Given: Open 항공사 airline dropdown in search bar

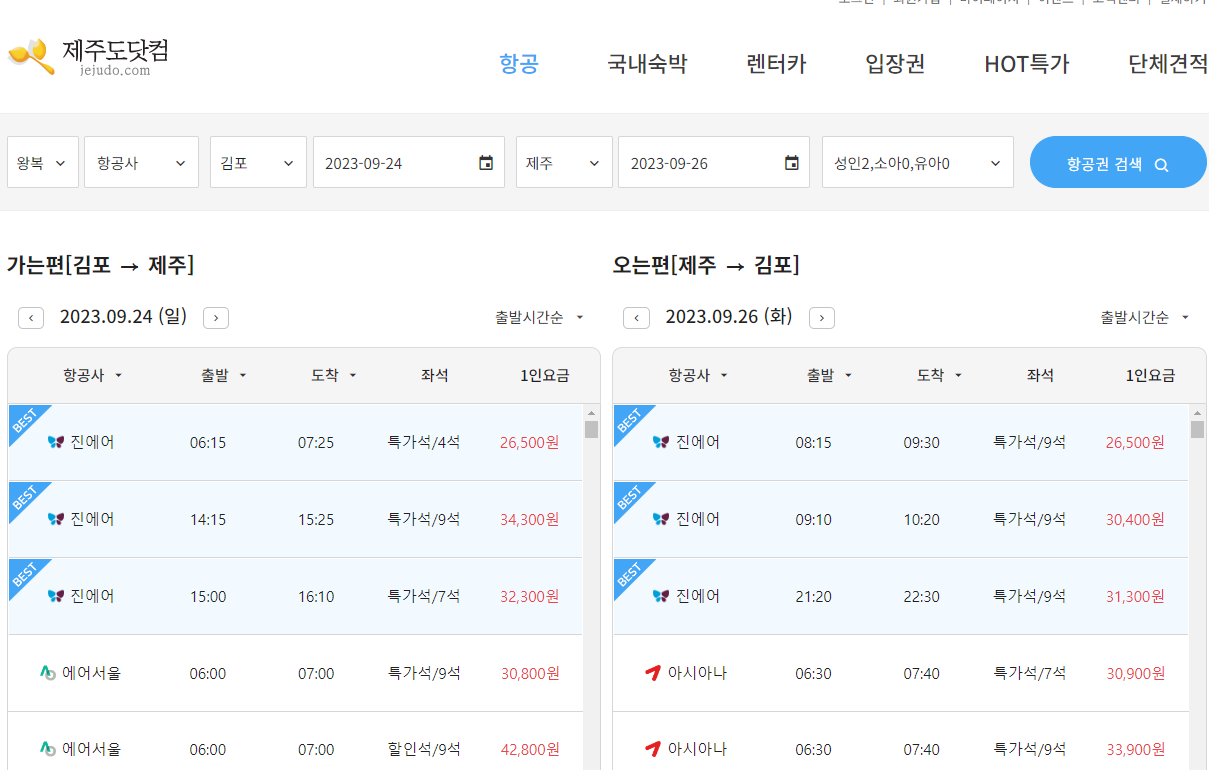Looking at the screenshot, I should coord(141,162).
